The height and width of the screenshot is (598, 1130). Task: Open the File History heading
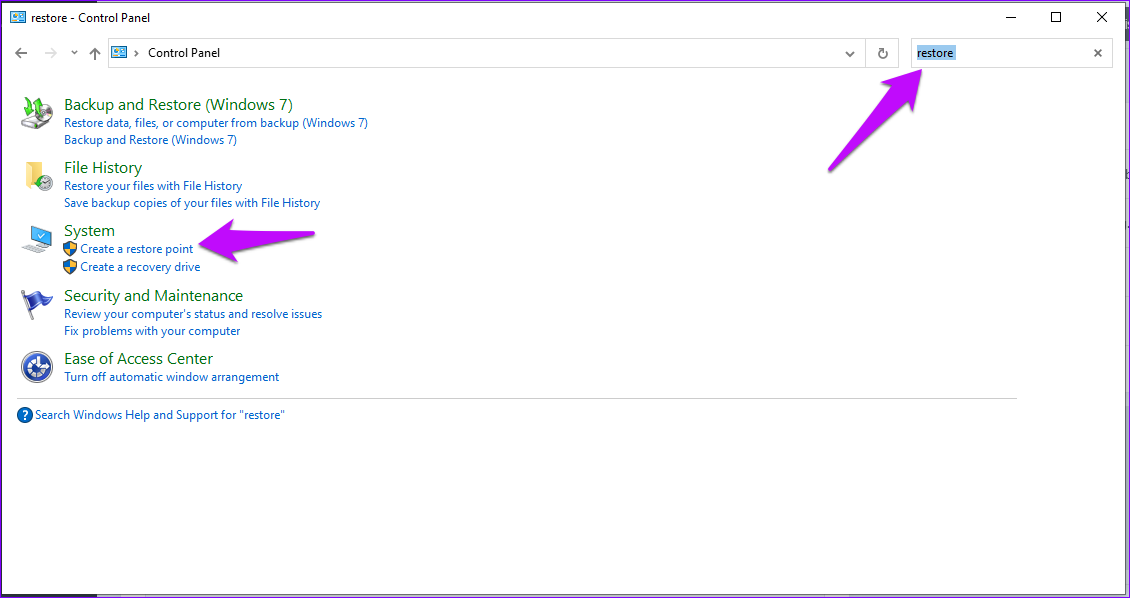(103, 168)
